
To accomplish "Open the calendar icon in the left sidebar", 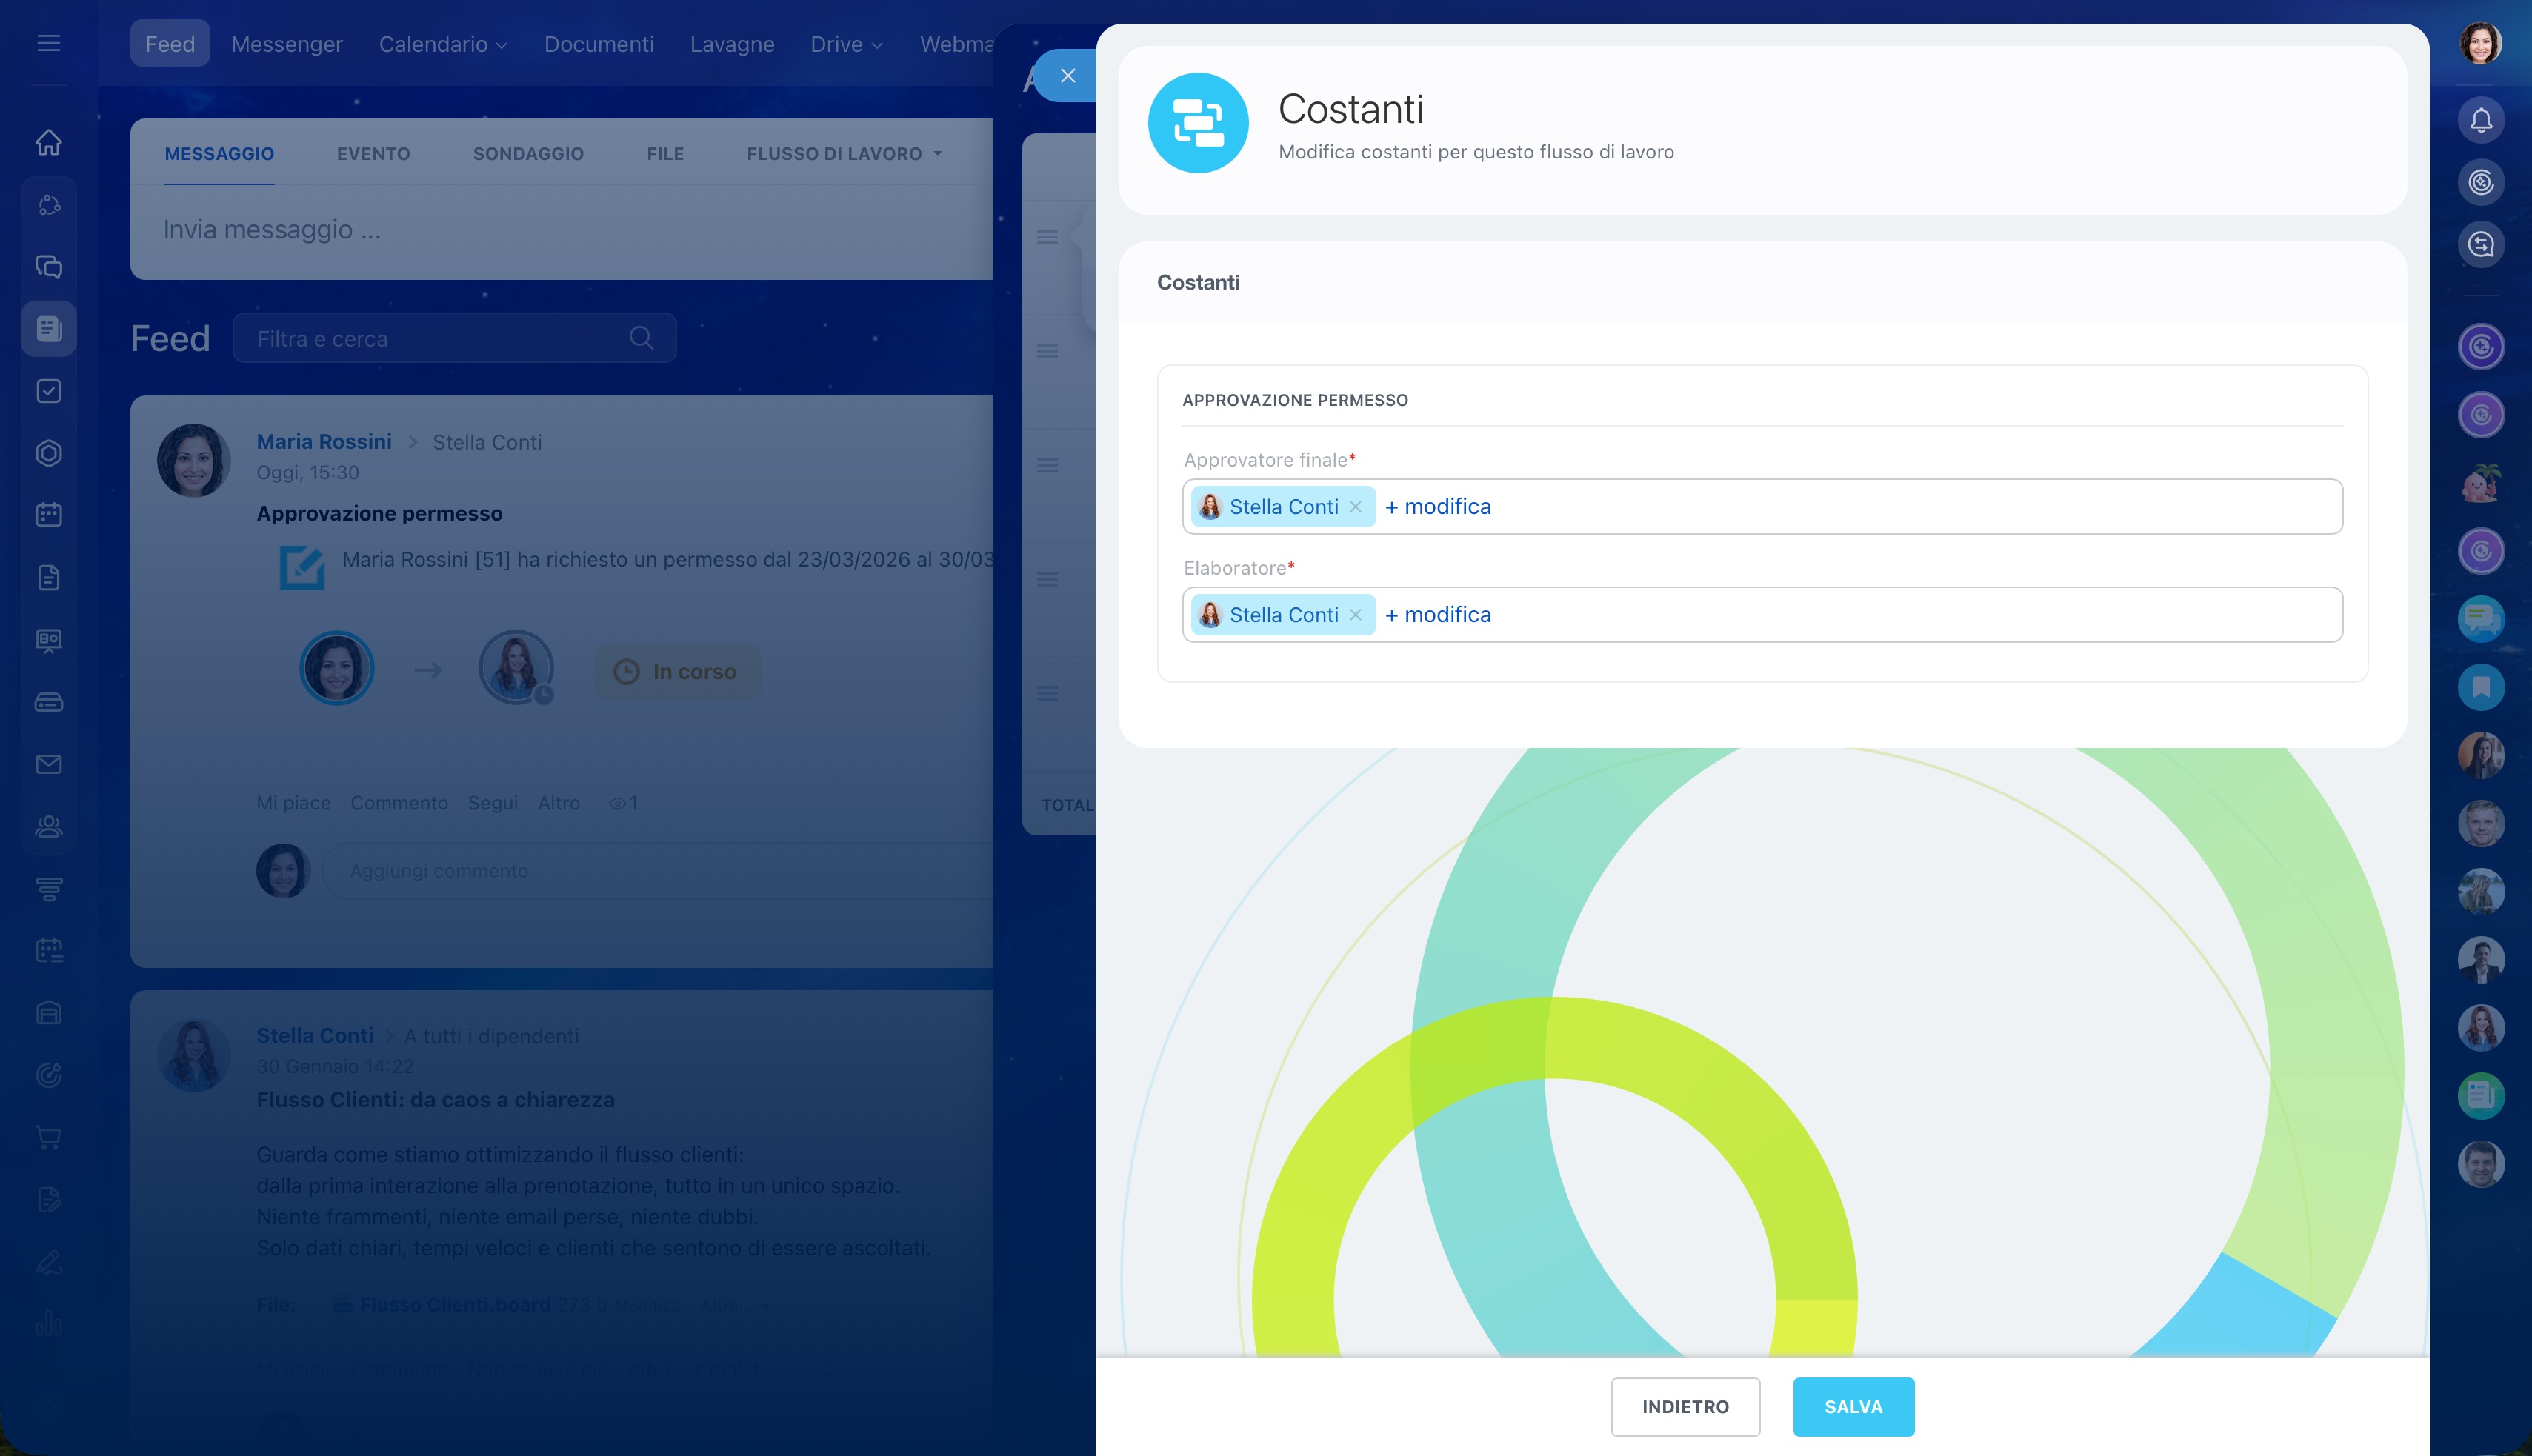I will [48, 515].
